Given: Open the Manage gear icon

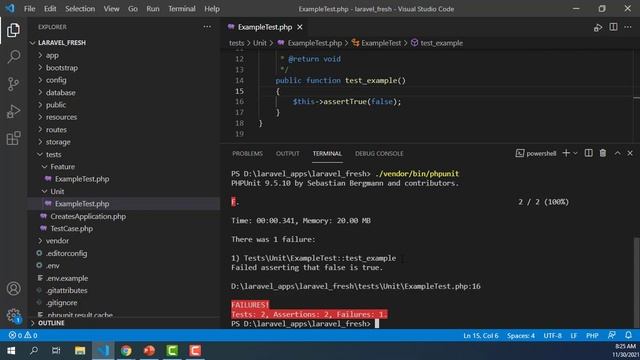Looking at the screenshot, I should (x=13, y=315).
